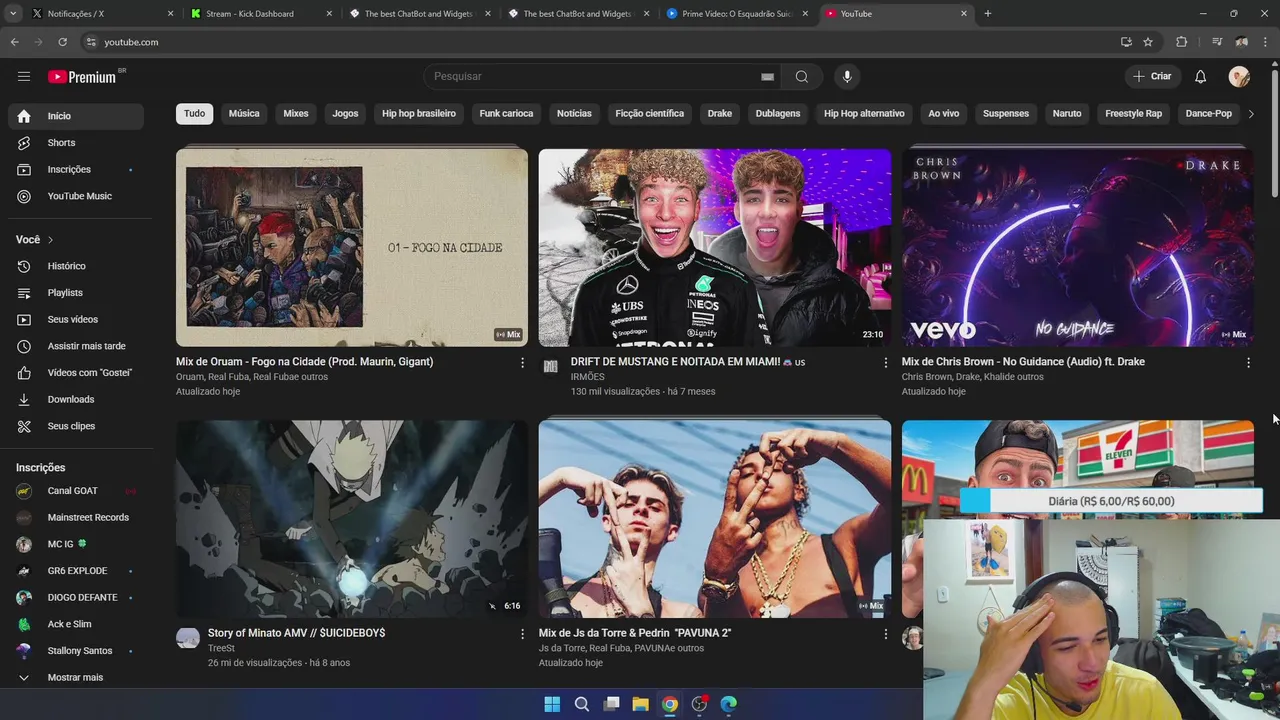1280x720 pixels.
Task: Open options for DRIFT DE MUSTANG video
Action: pyautogui.click(x=885, y=363)
